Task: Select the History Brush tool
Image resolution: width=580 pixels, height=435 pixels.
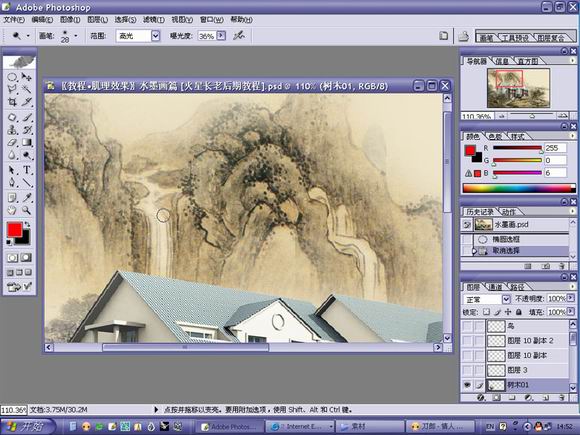Action: (x=27, y=130)
